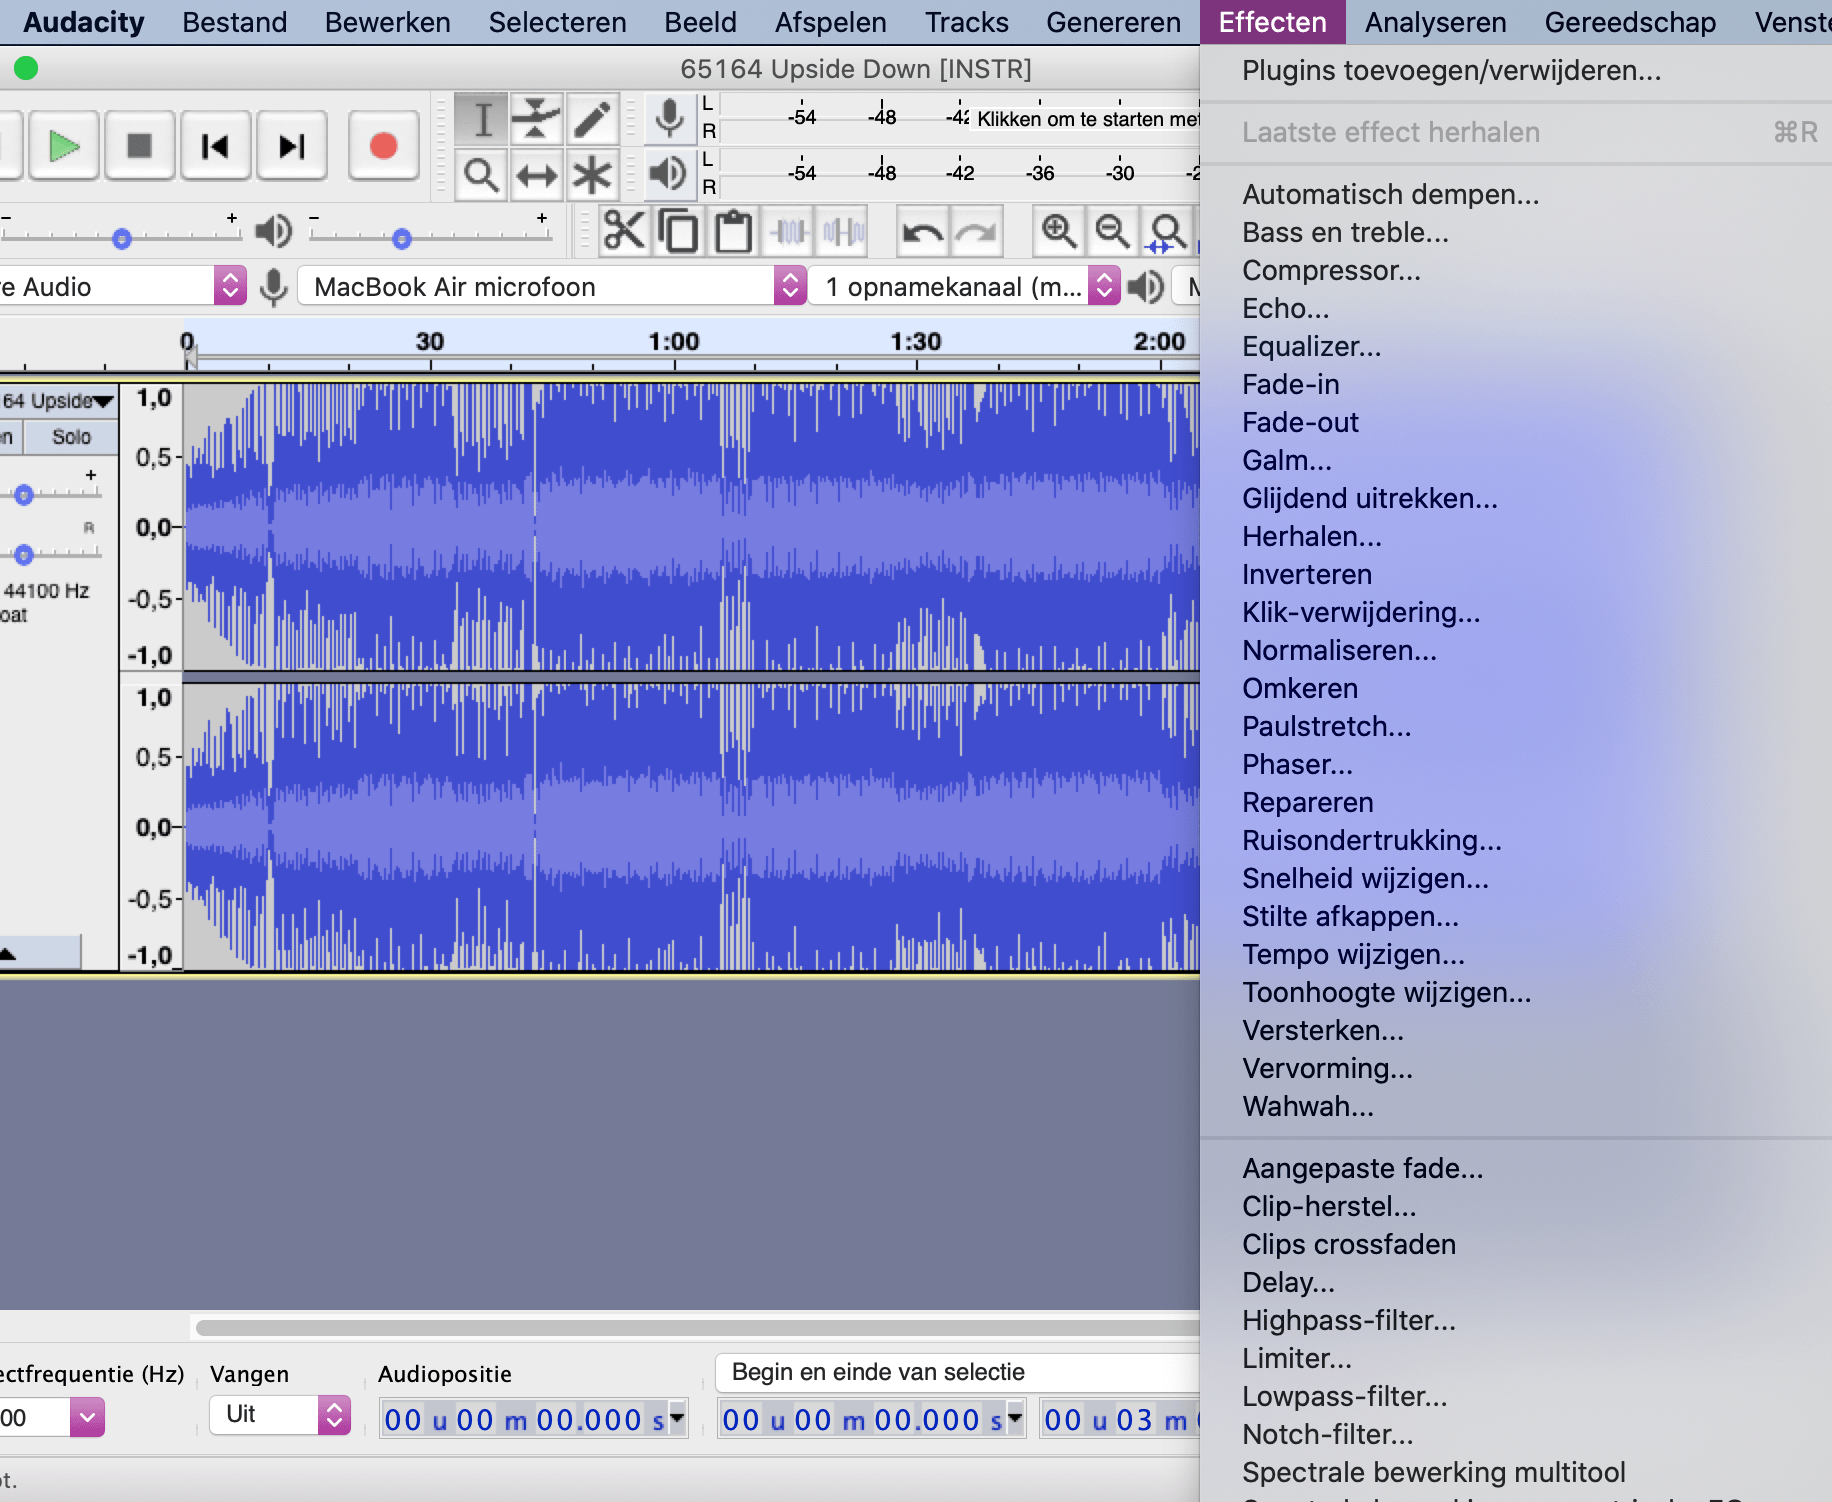1832x1502 pixels.
Task: Click the Cut scissors icon
Action: 624,231
